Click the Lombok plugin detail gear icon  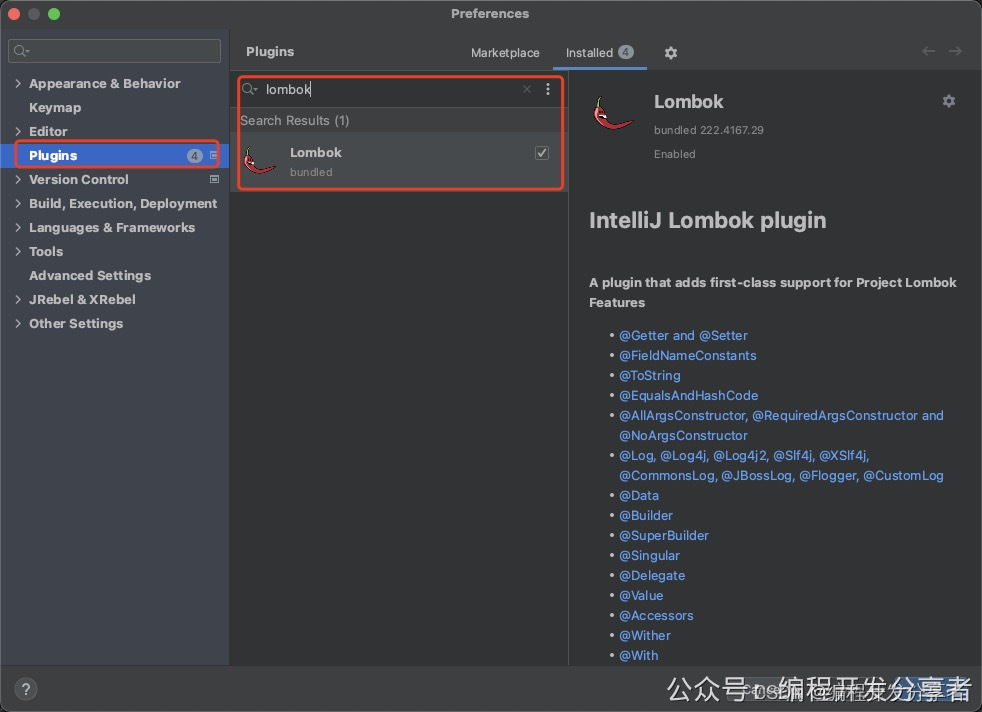[949, 101]
